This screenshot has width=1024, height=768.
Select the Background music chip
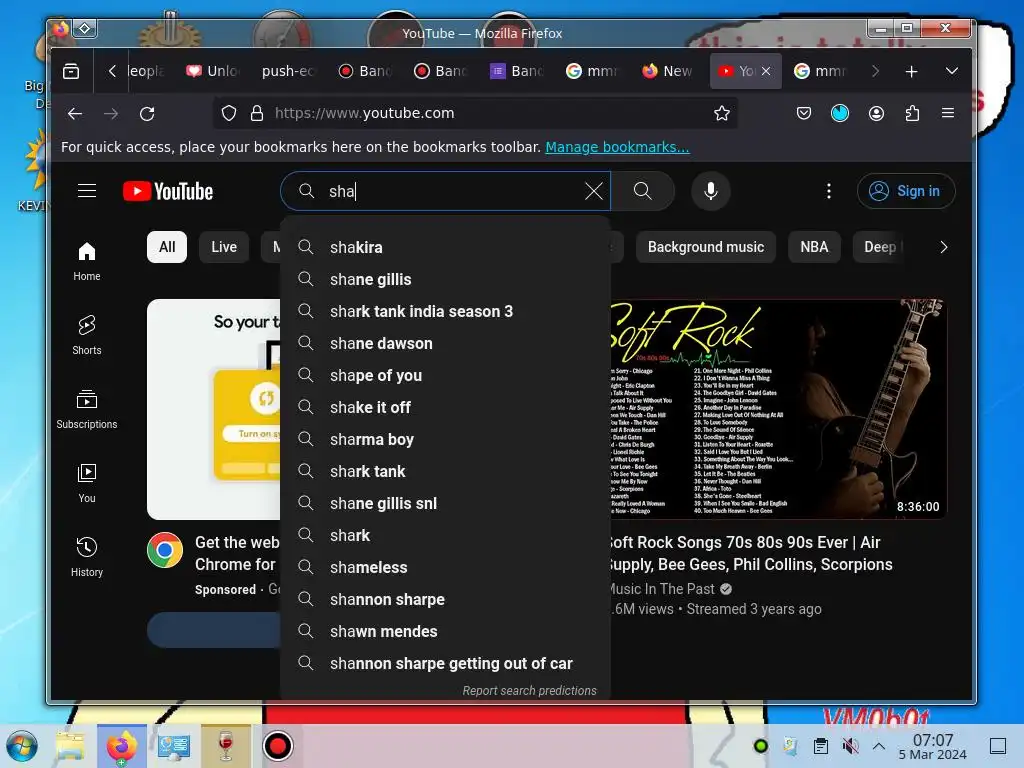(x=706, y=247)
